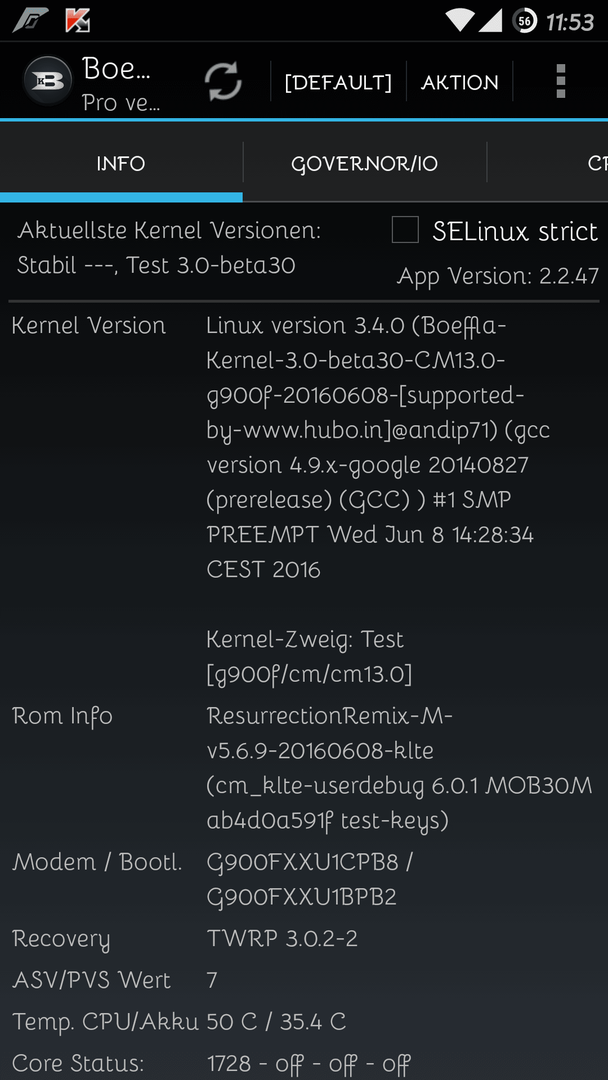This screenshot has width=608, height=1080.
Task: Refresh data with the circular arrows icon
Action: point(223,81)
